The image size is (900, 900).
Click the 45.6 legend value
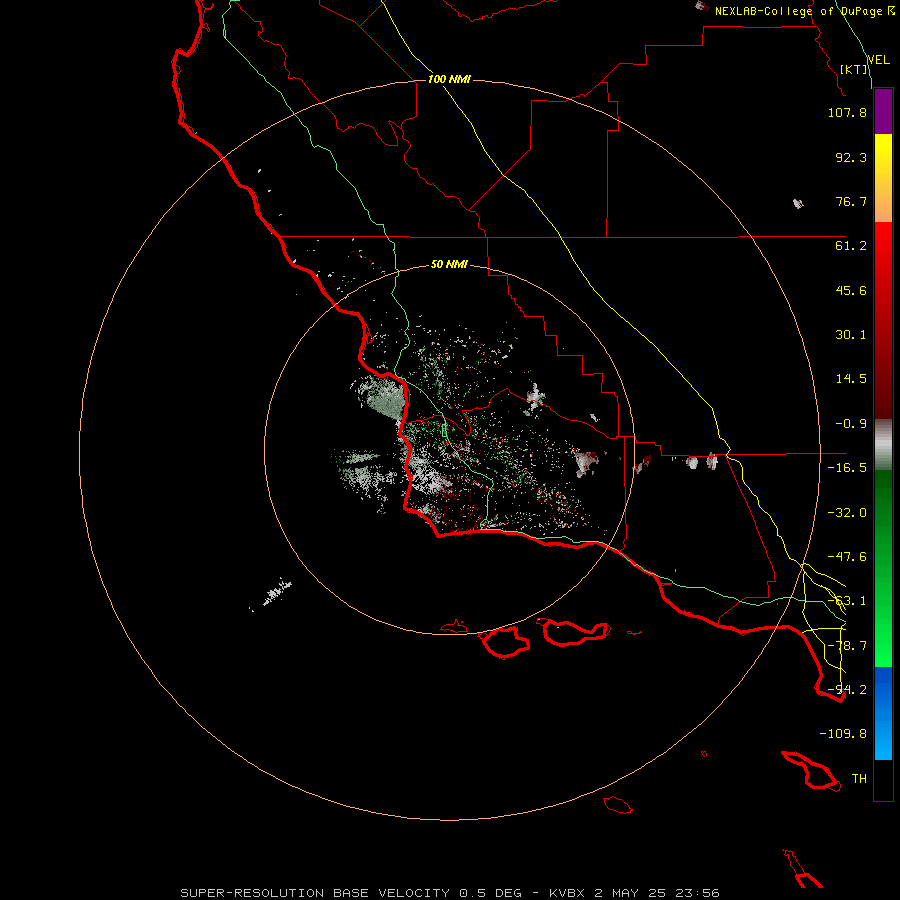851,290
